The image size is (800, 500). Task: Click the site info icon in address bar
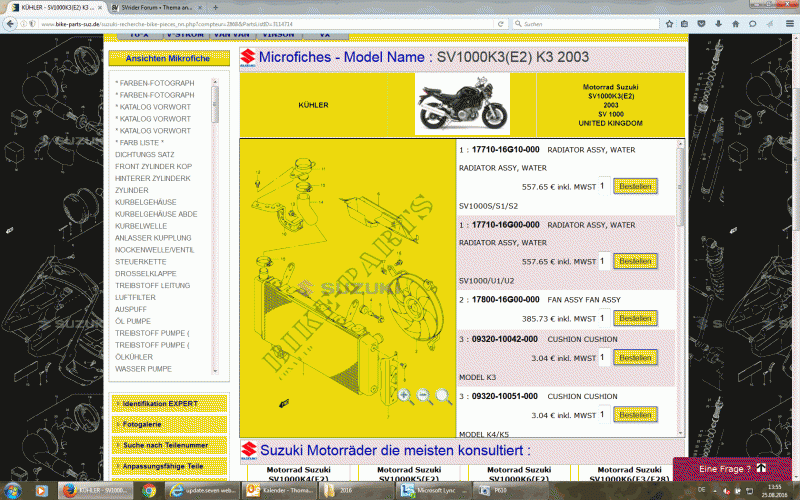[23, 24]
